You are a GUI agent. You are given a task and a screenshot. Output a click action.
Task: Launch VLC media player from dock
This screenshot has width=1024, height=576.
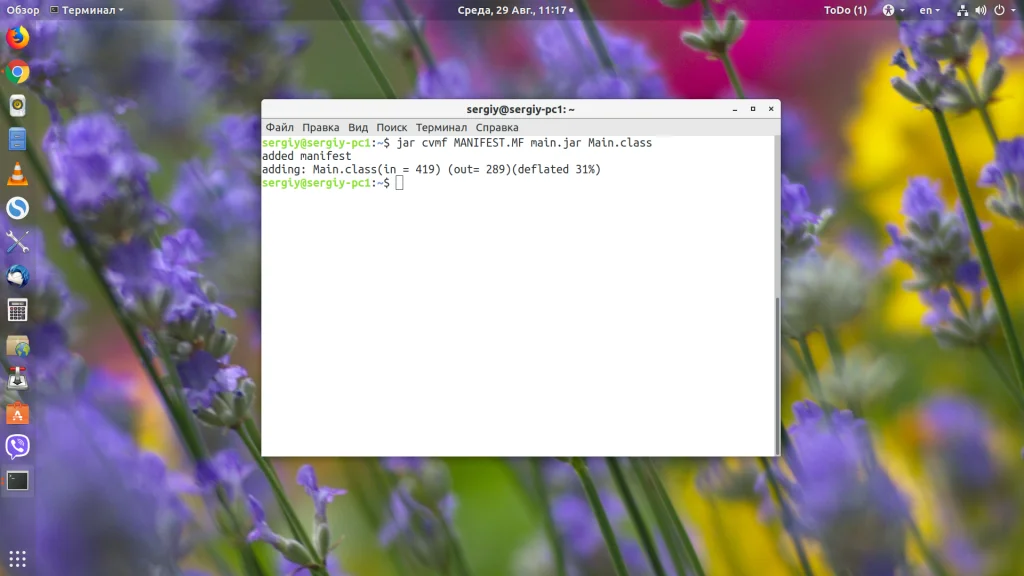click(18, 174)
